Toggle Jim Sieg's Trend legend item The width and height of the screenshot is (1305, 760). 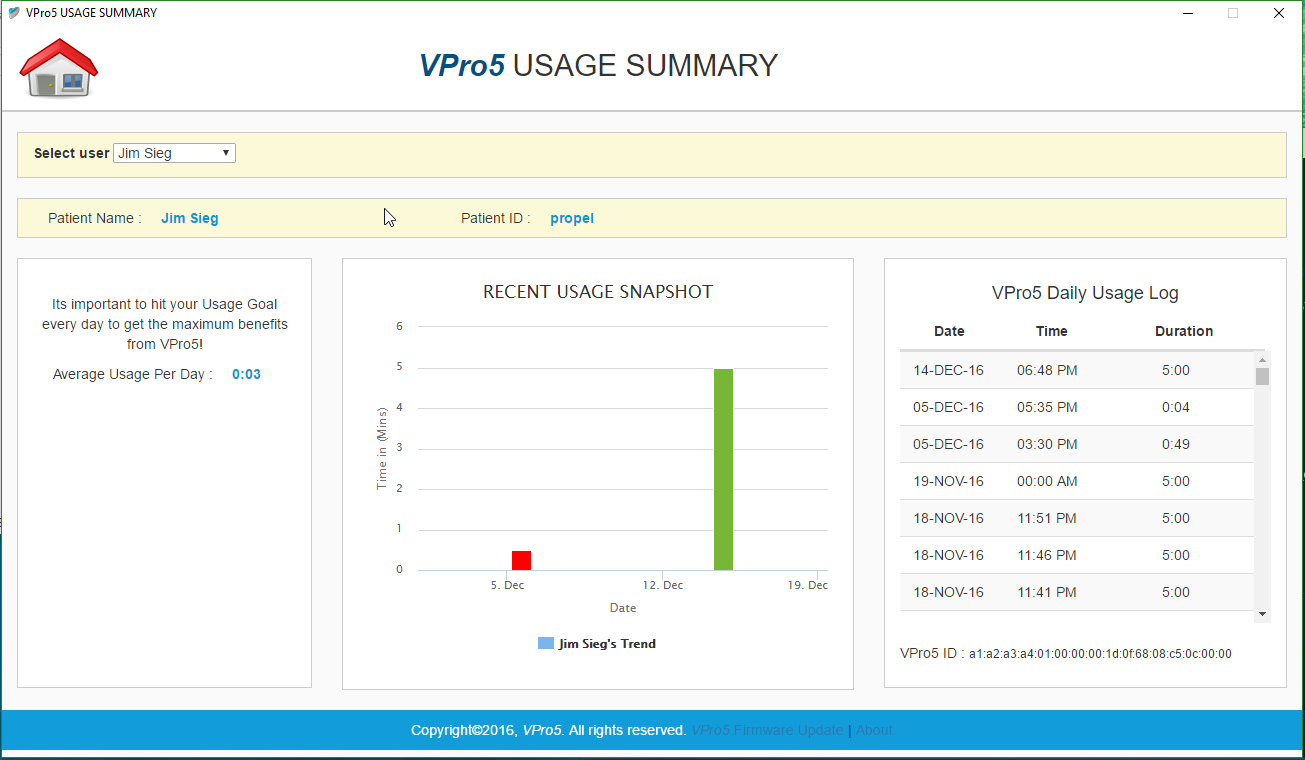point(597,644)
